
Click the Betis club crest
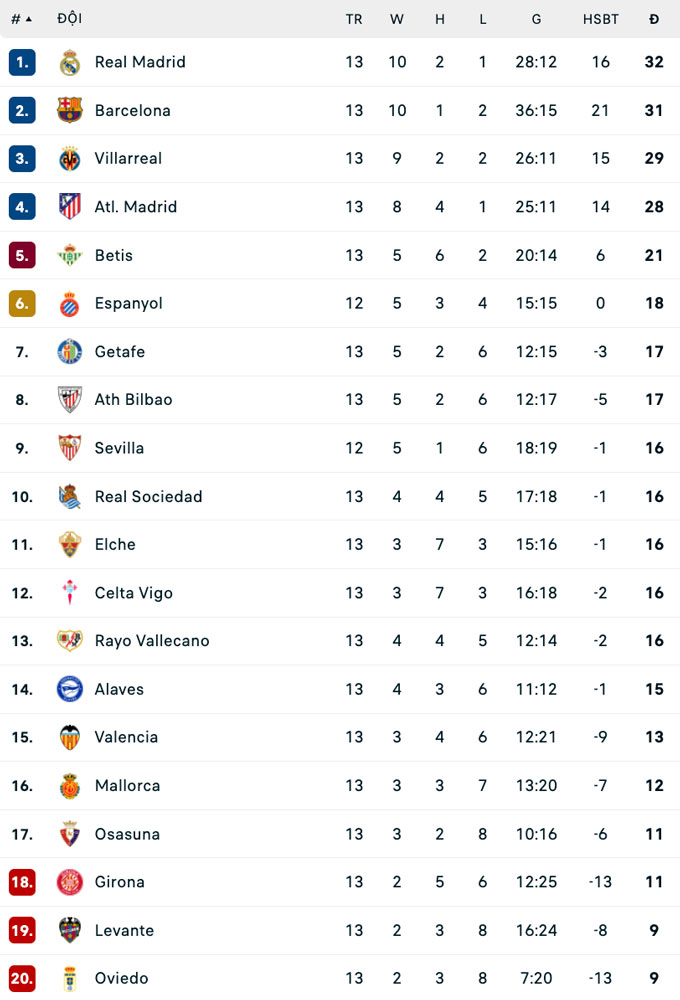click(x=69, y=255)
